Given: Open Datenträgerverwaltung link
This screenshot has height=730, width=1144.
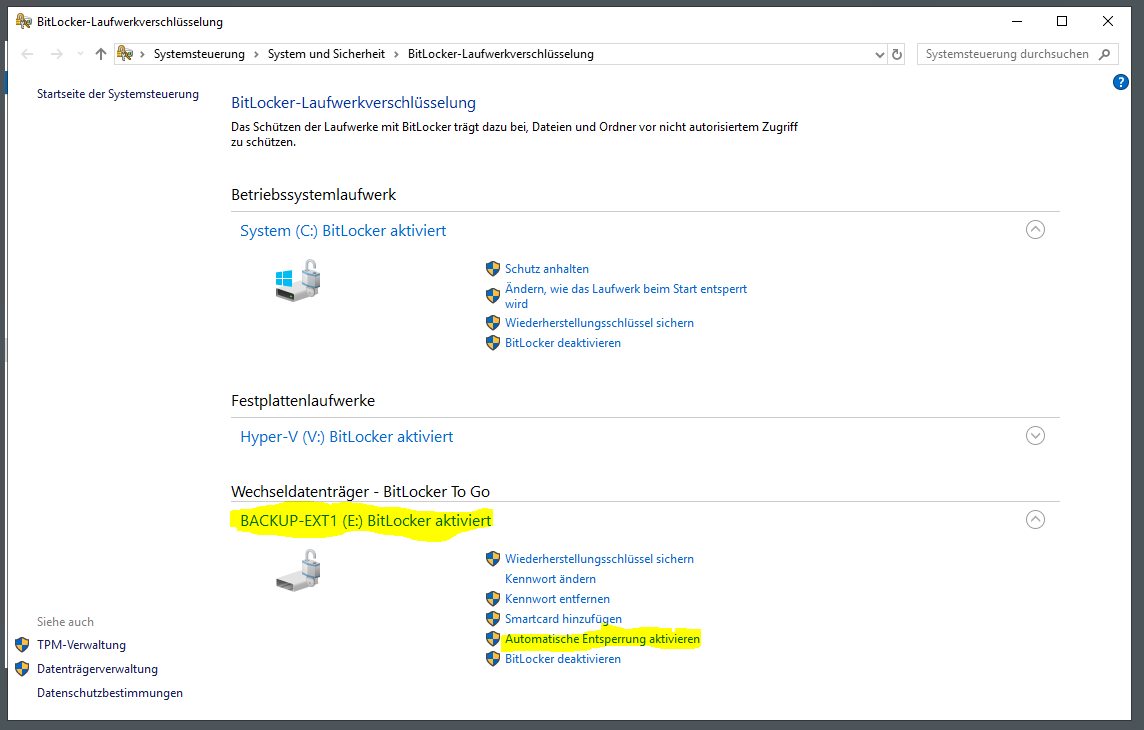Looking at the screenshot, I should tap(97, 669).
